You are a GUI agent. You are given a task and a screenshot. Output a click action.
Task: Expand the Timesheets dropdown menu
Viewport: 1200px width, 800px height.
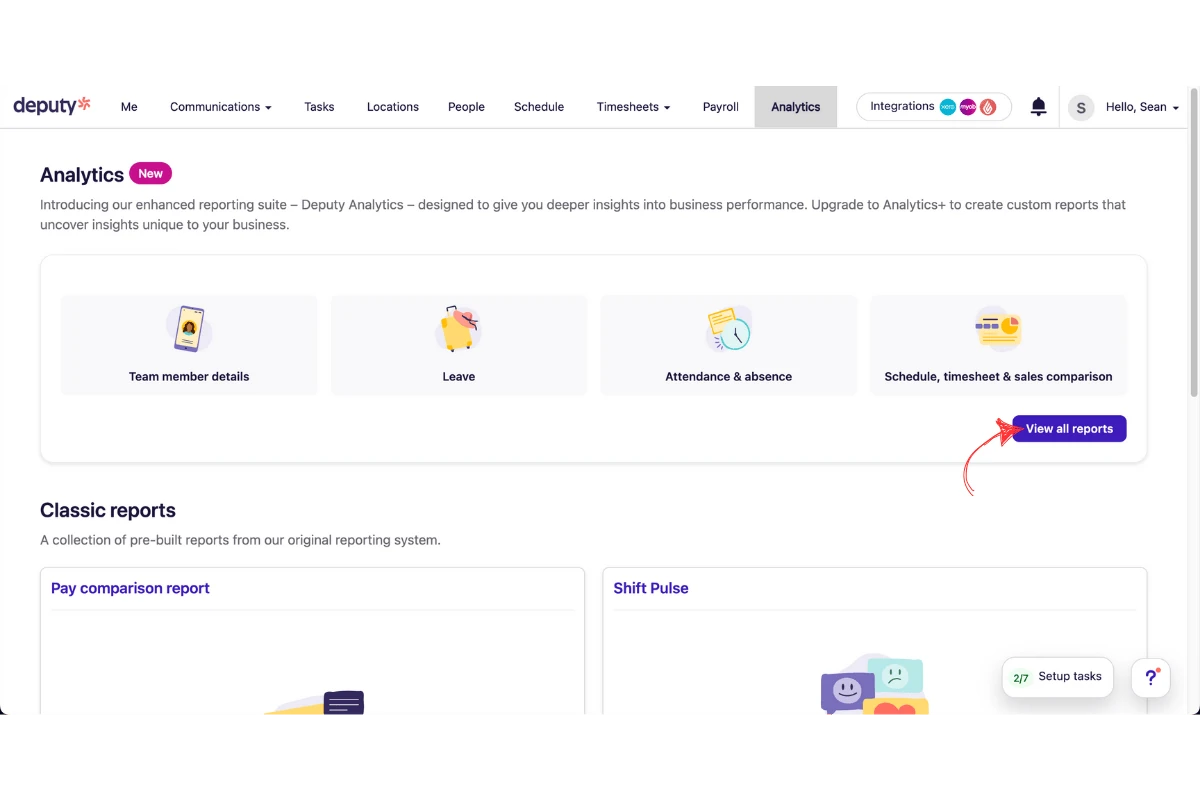click(x=633, y=107)
